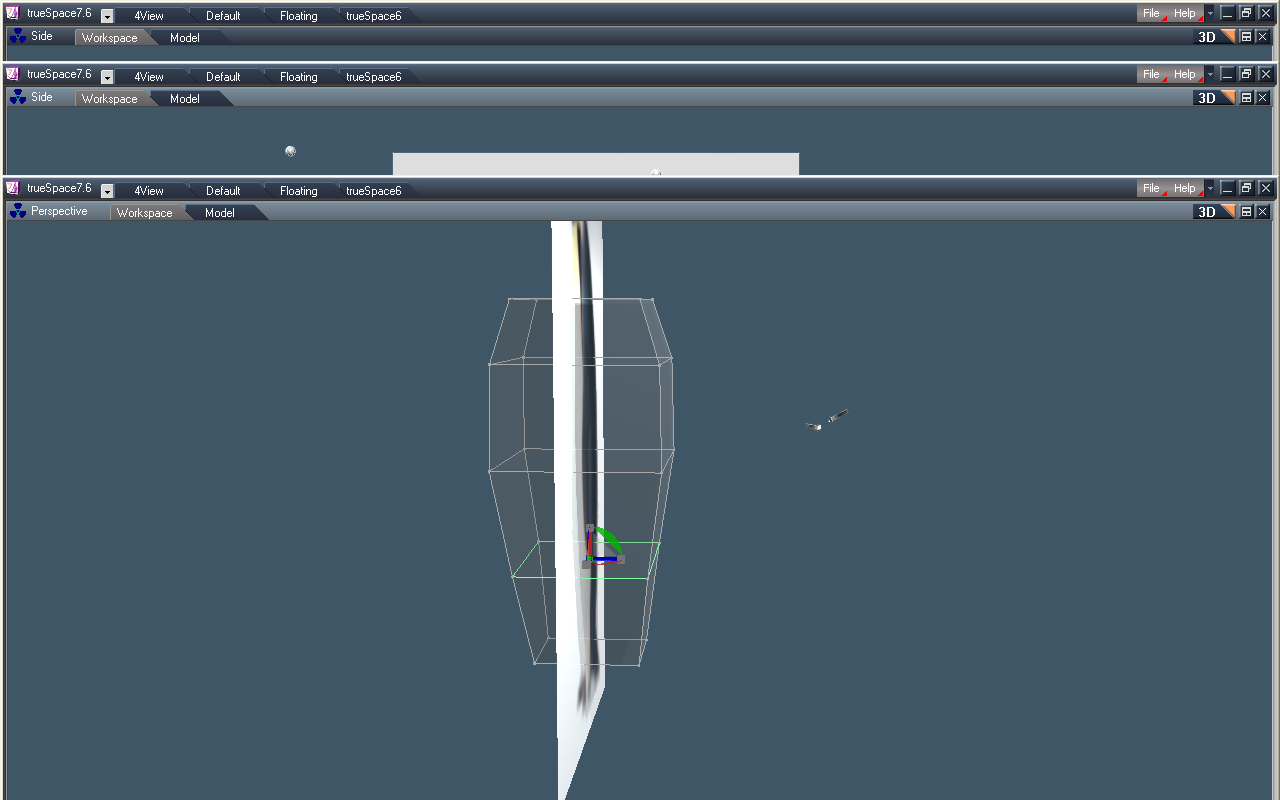The width and height of the screenshot is (1280, 800).
Task: Click the green rotation arrow of the manipulator
Action: tap(613, 538)
